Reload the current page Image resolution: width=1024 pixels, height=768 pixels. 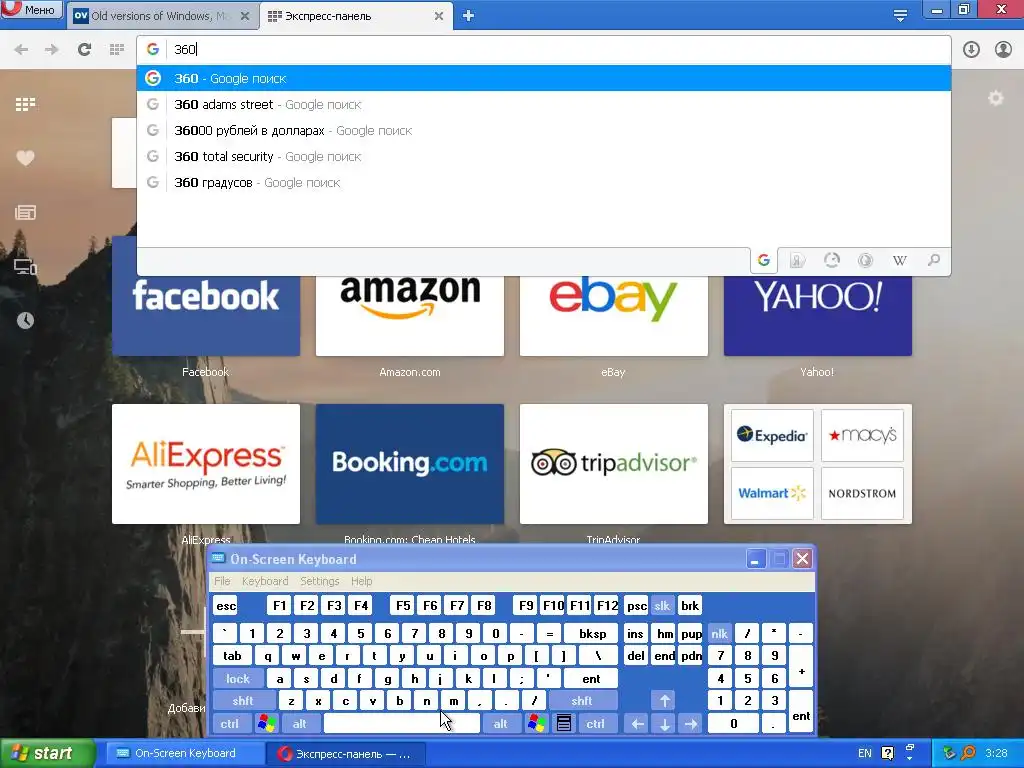84,49
